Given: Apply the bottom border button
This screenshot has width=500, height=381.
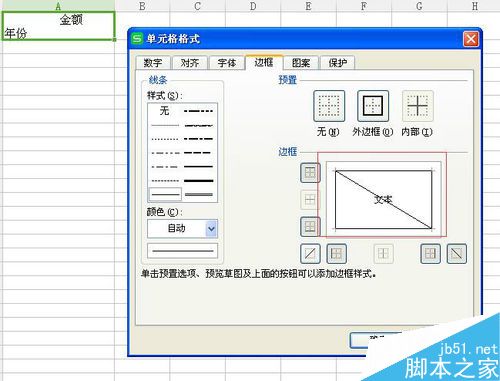Looking at the screenshot, I should tap(310, 227).
